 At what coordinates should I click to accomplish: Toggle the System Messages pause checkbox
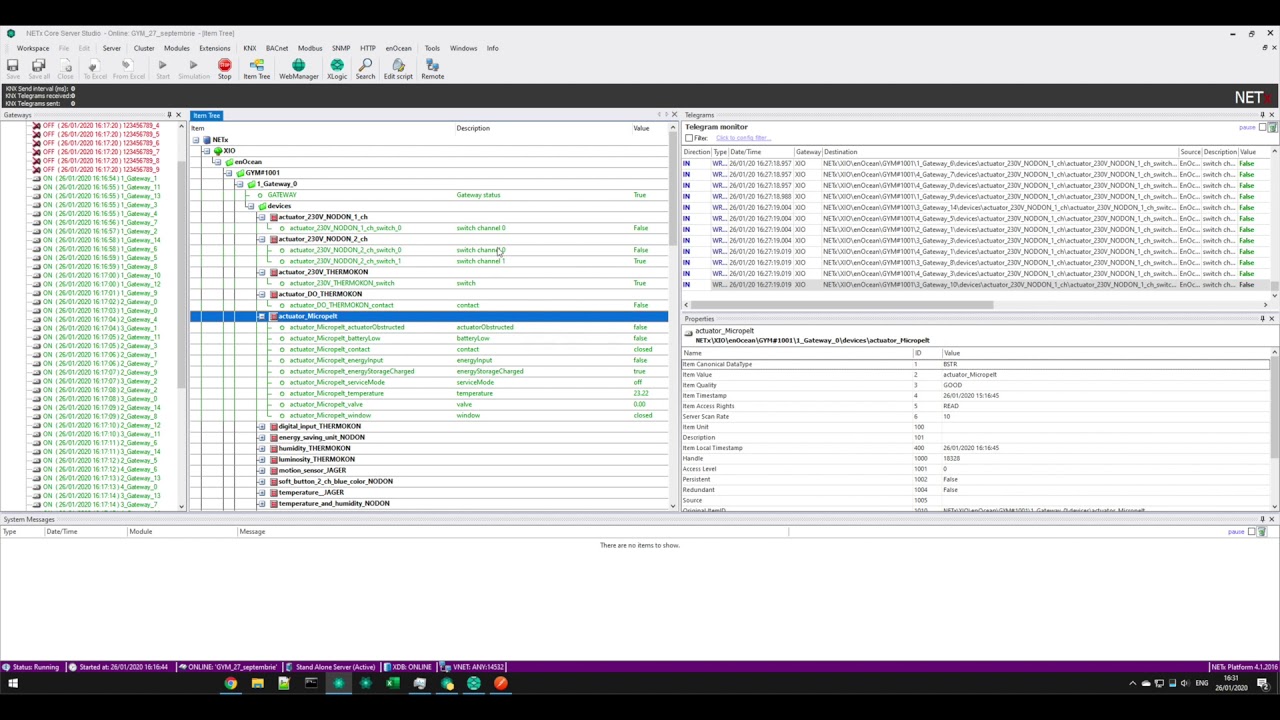pos(1252,532)
